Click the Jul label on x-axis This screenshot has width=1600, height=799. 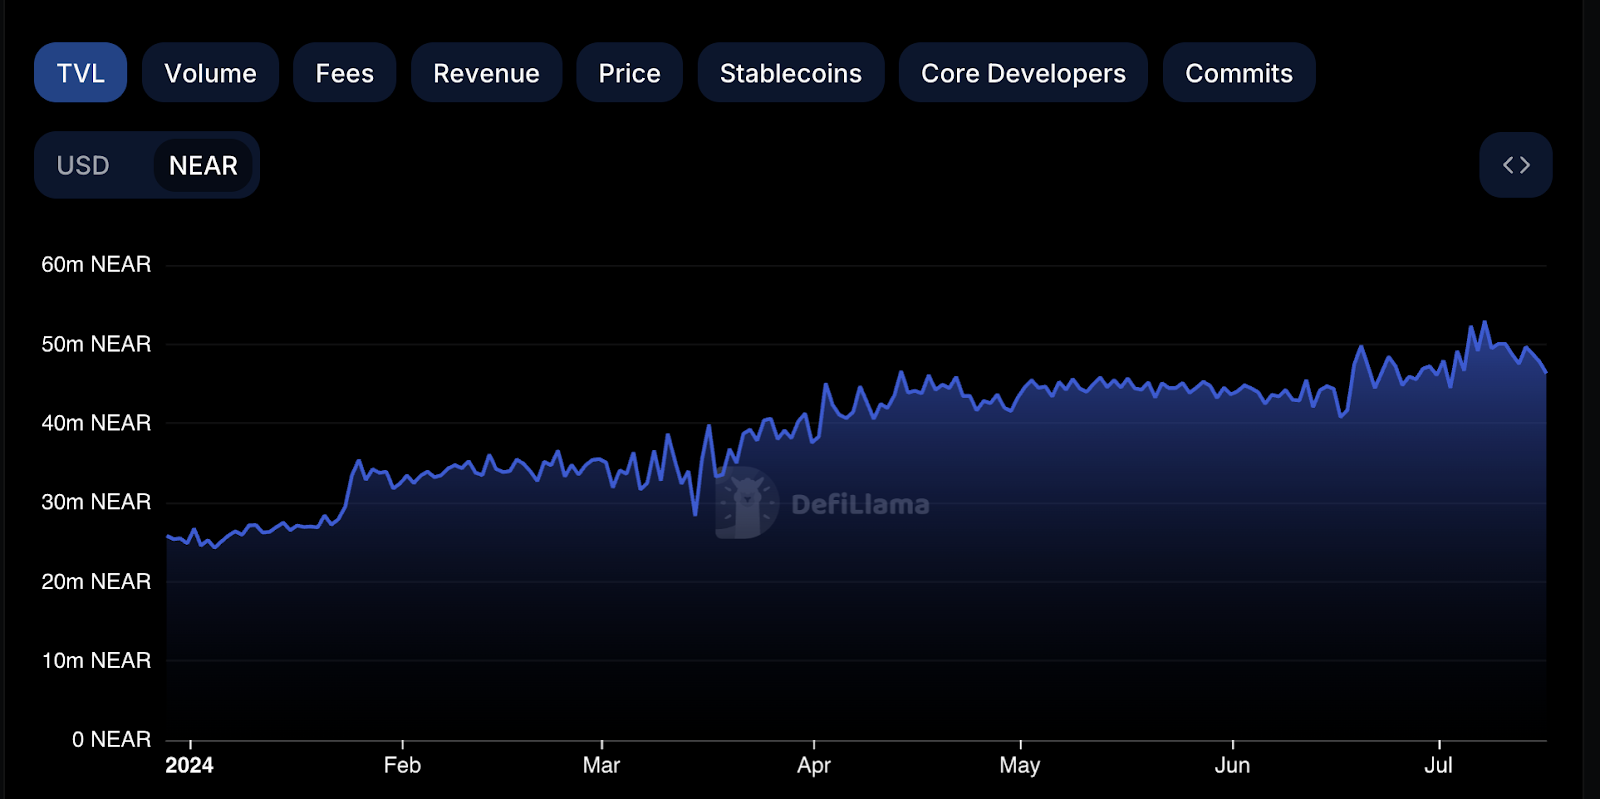tap(1438, 765)
